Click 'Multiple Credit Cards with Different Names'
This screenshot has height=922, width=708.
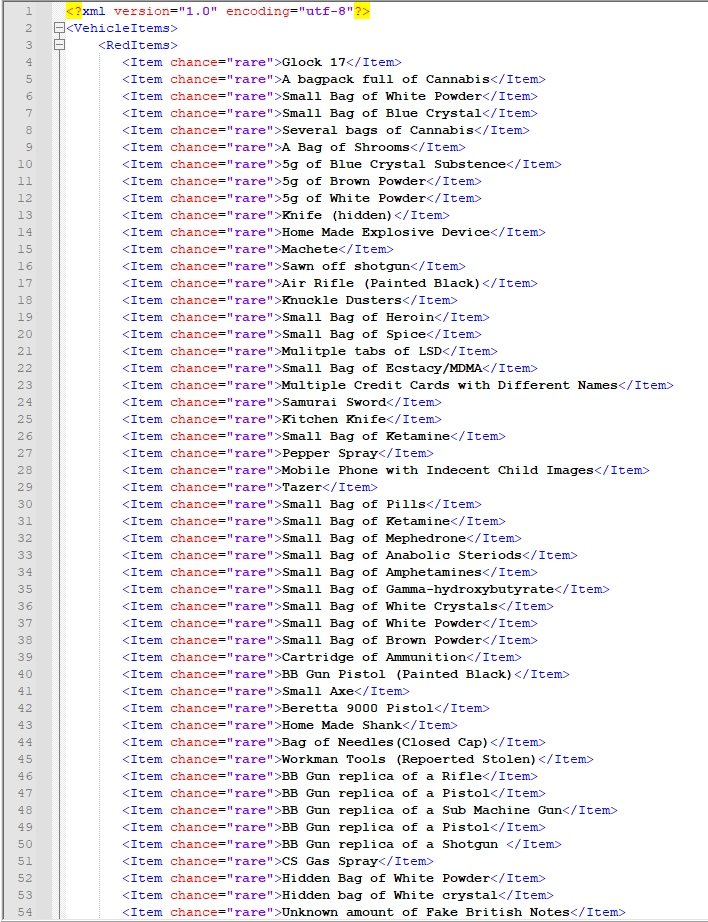tap(450, 385)
